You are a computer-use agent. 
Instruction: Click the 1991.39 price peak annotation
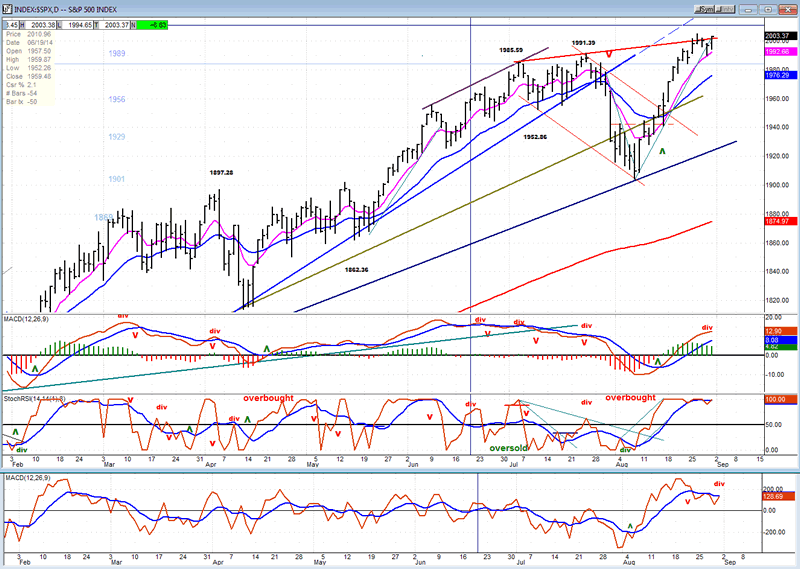586,43
